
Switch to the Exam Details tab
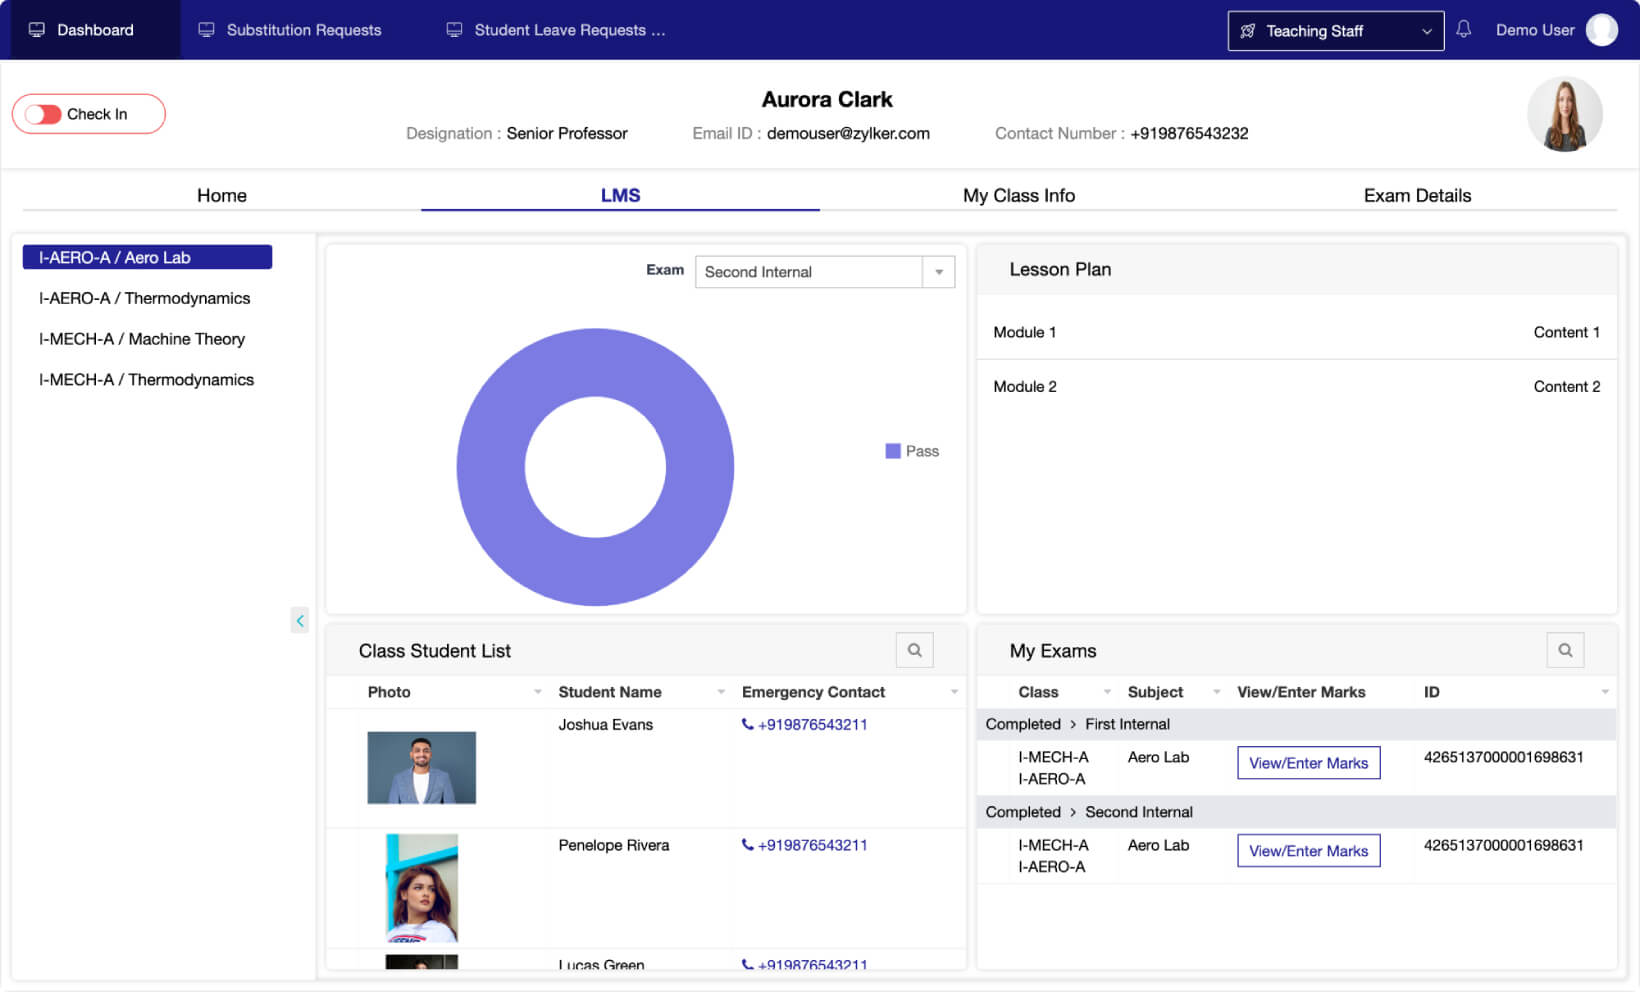pyautogui.click(x=1417, y=195)
